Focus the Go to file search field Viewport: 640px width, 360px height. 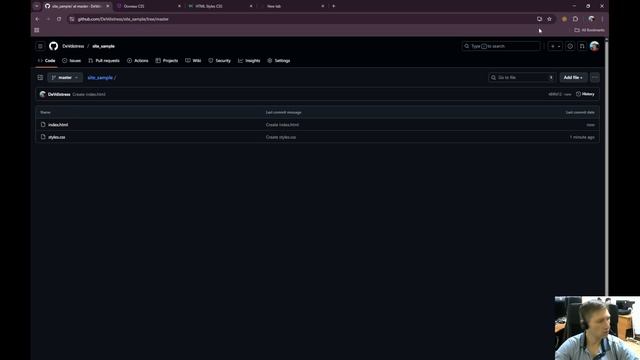tap(522, 78)
